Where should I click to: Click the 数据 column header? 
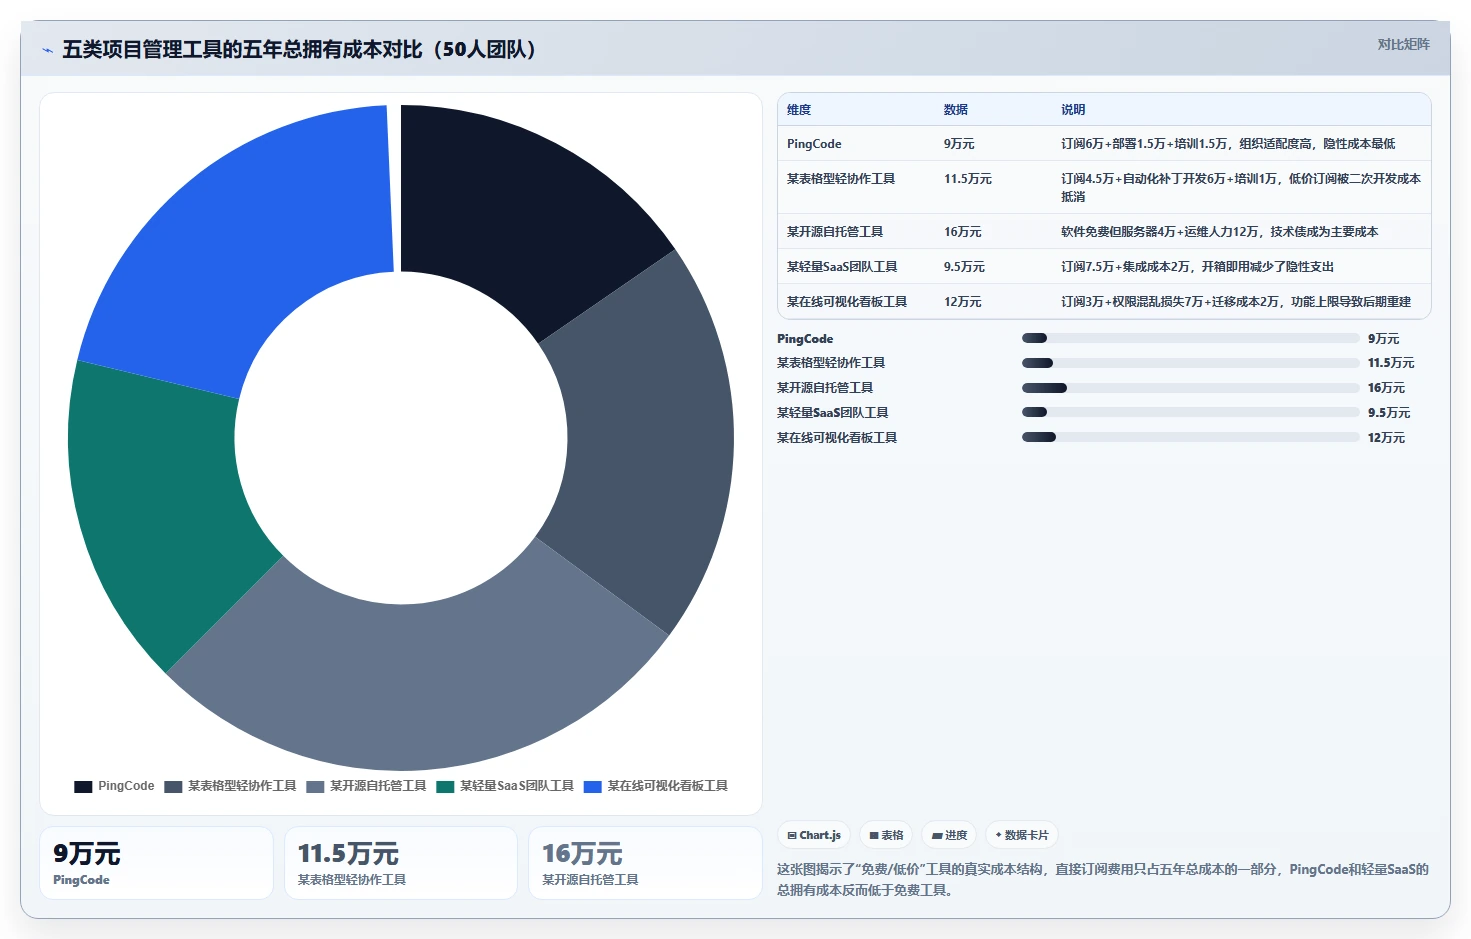click(956, 110)
